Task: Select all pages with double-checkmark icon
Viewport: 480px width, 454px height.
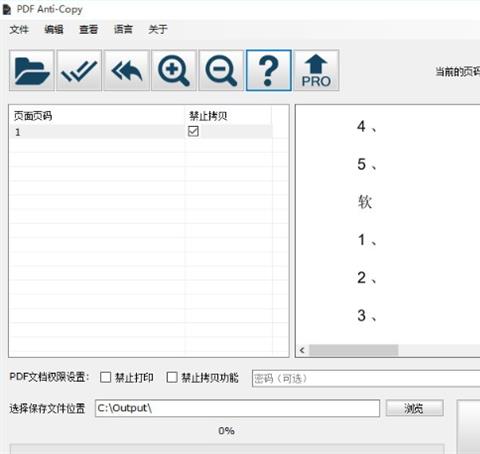Action: [x=79, y=70]
